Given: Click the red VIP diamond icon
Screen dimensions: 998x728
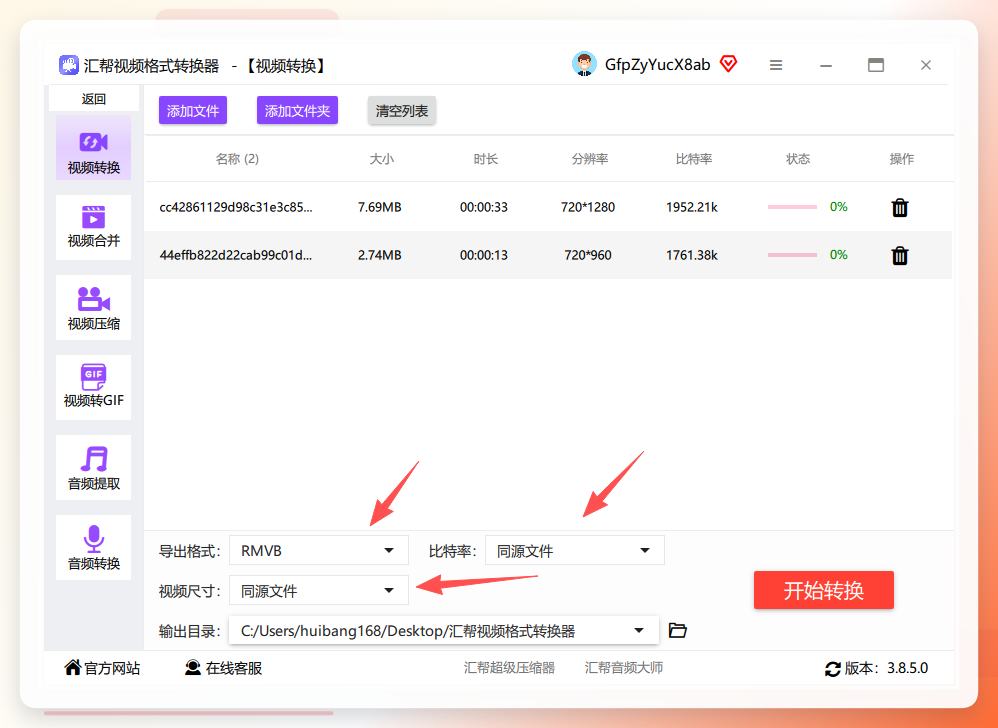Looking at the screenshot, I should tap(728, 64).
